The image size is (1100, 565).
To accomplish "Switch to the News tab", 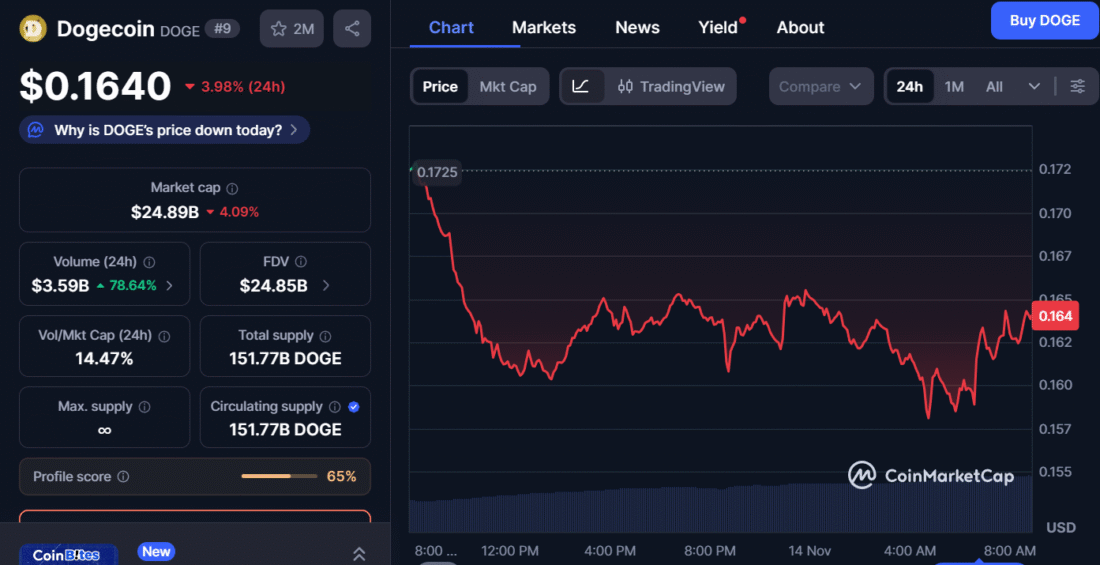I will pyautogui.click(x=637, y=27).
